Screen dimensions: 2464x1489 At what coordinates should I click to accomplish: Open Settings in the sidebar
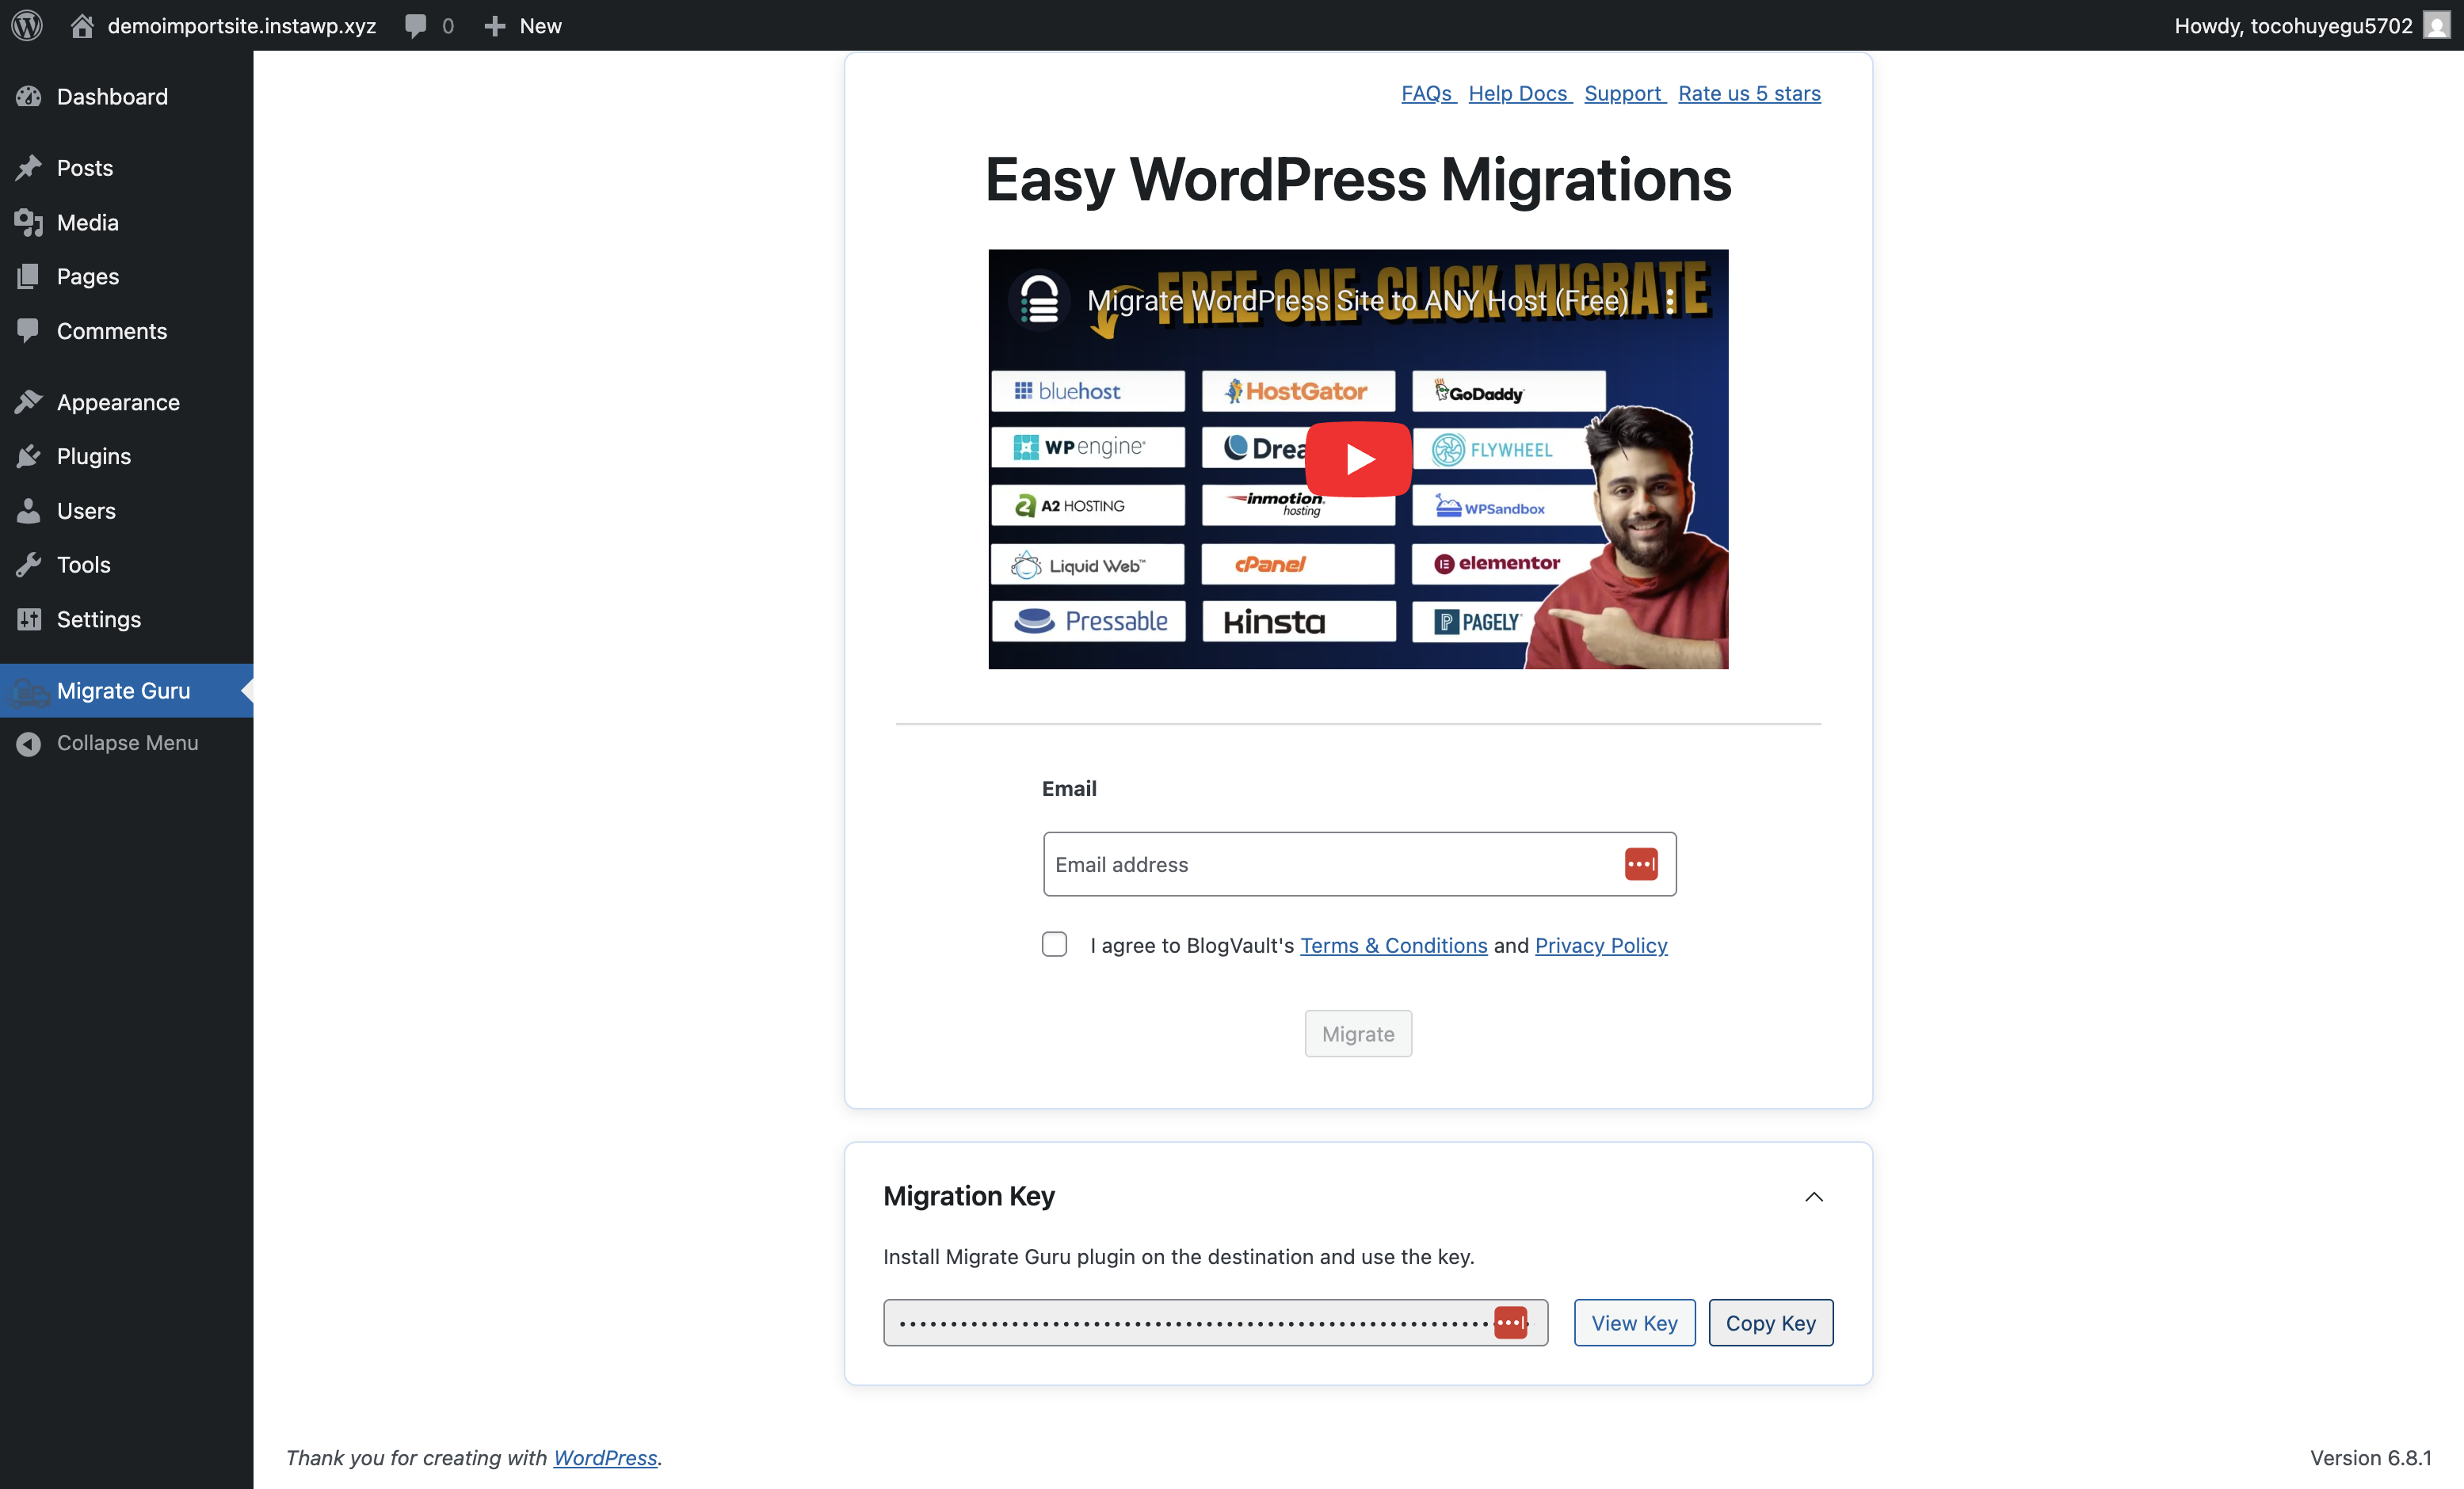(99, 619)
